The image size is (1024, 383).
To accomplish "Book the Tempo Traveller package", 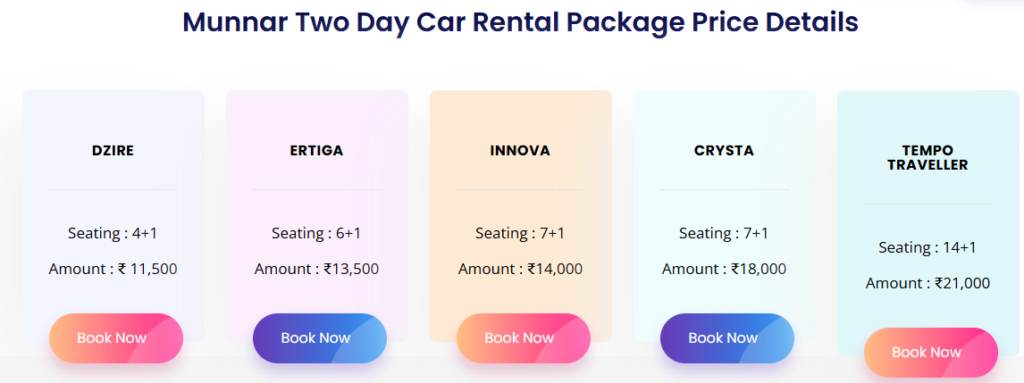I will click(931, 352).
